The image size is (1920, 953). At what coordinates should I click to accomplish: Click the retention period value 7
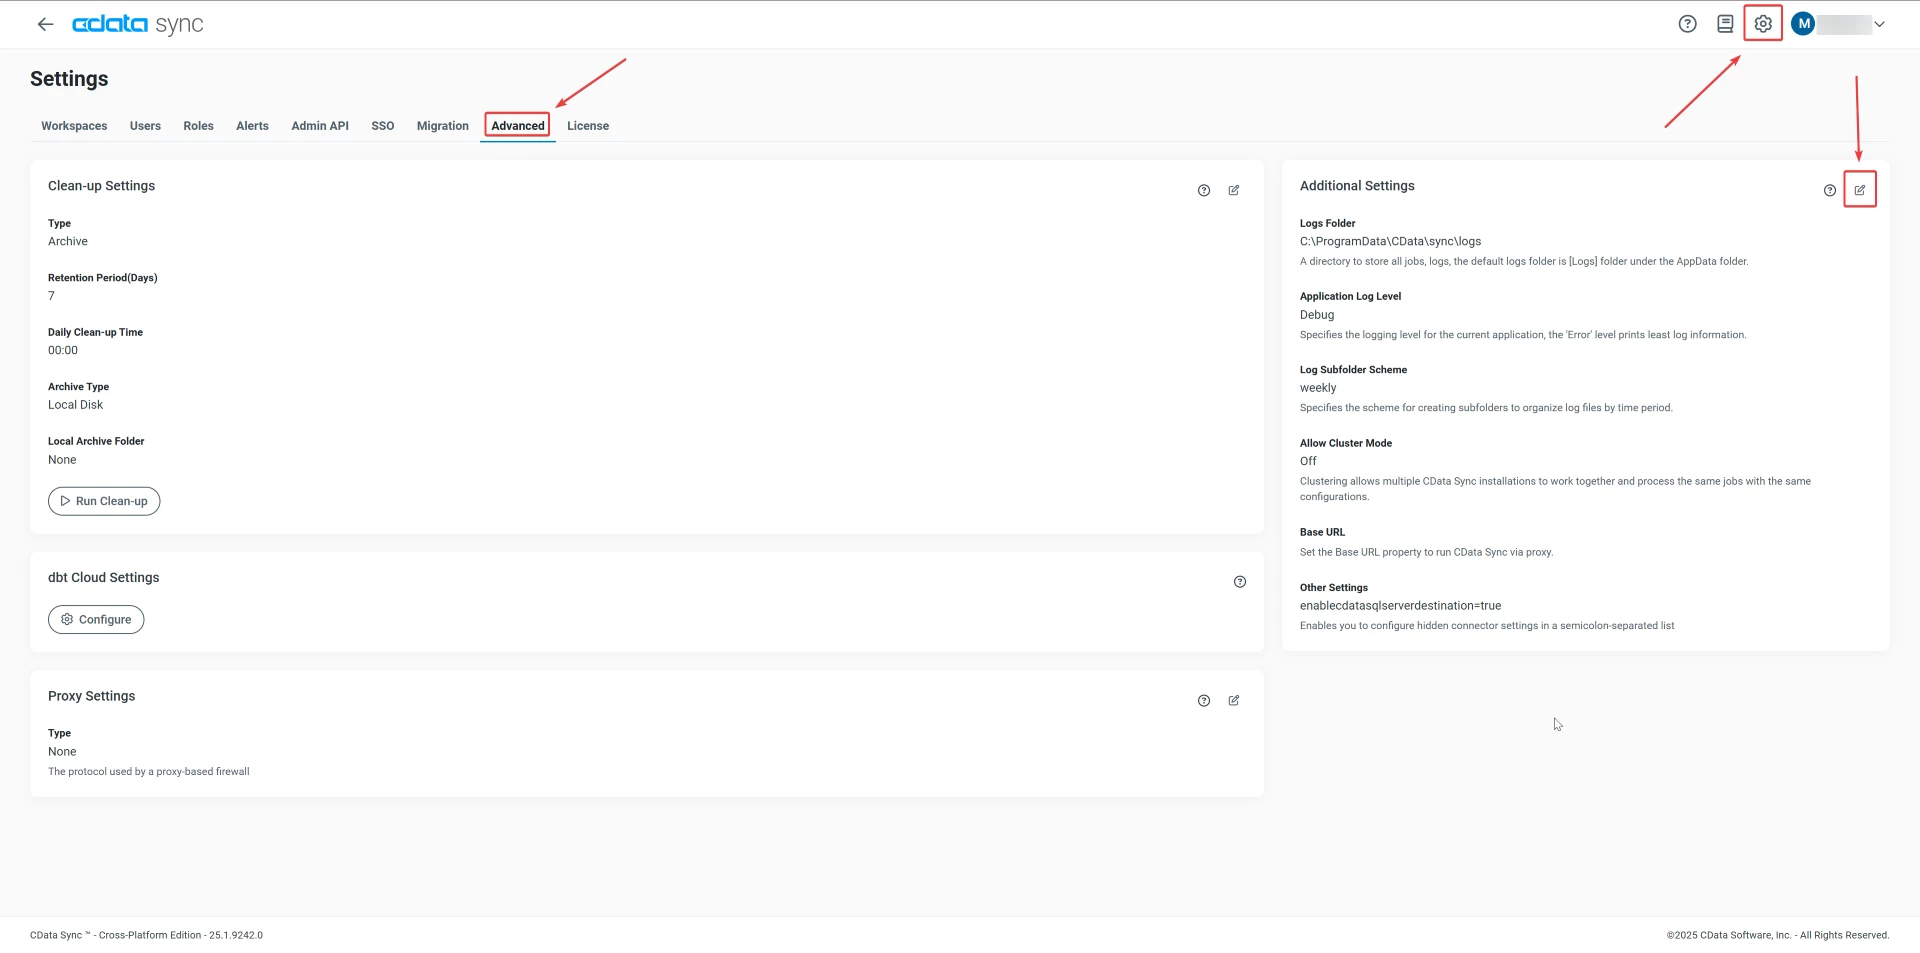51,296
